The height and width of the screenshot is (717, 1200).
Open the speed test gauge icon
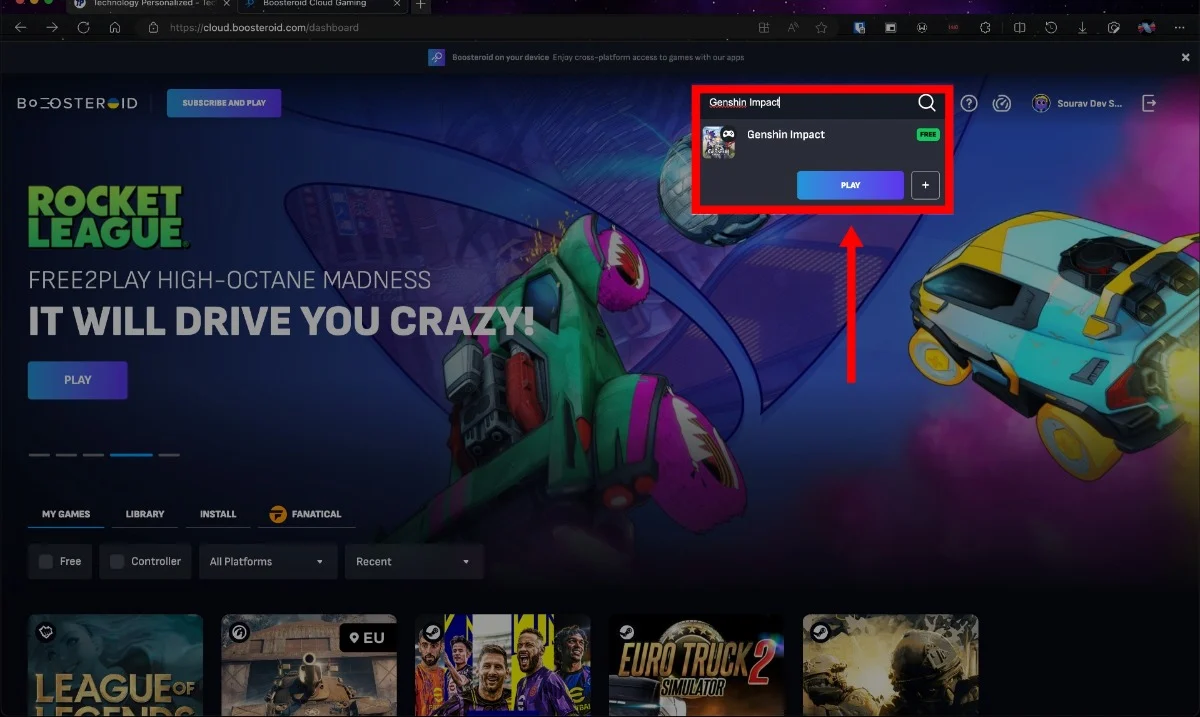[1002, 103]
